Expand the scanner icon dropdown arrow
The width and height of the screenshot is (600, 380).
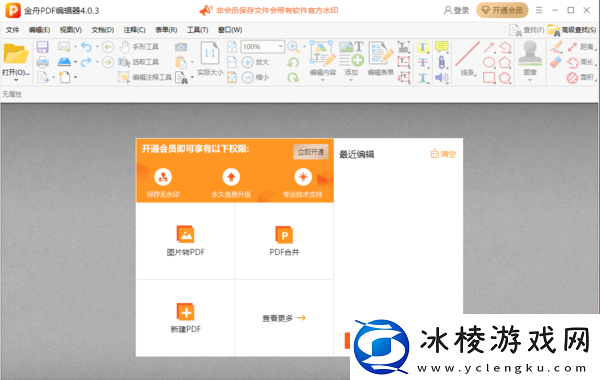pos(75,62)
